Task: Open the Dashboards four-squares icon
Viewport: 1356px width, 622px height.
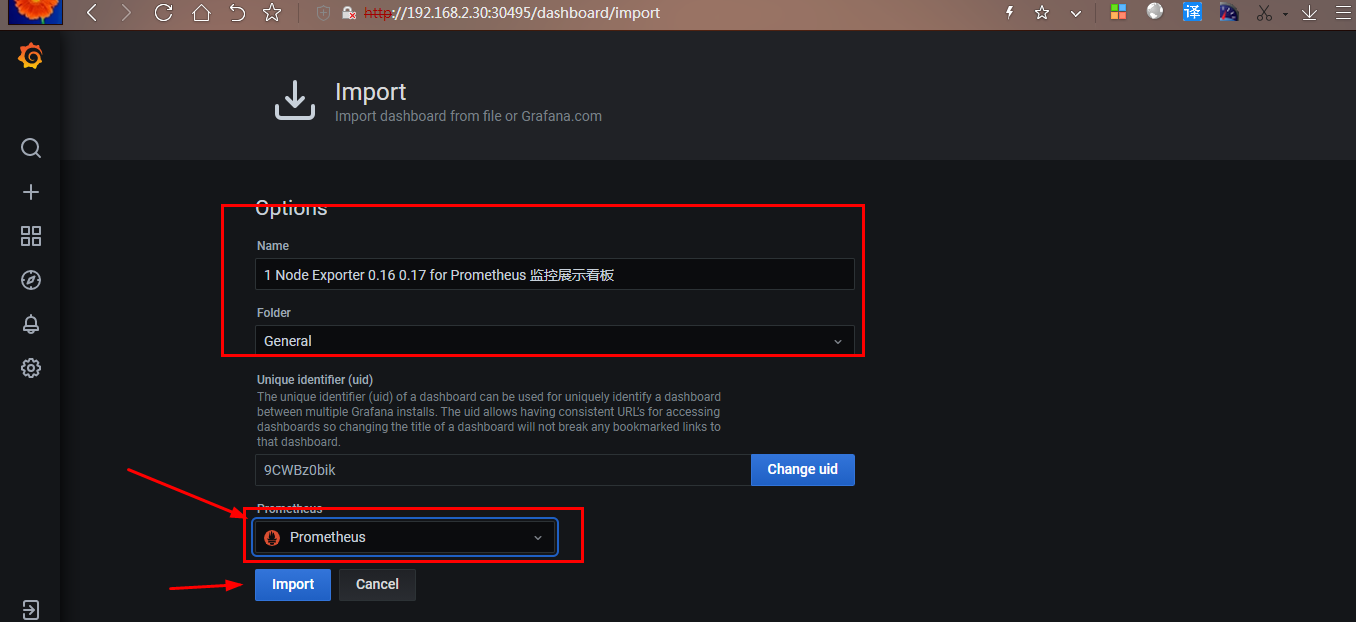Action: coord(31,236)
